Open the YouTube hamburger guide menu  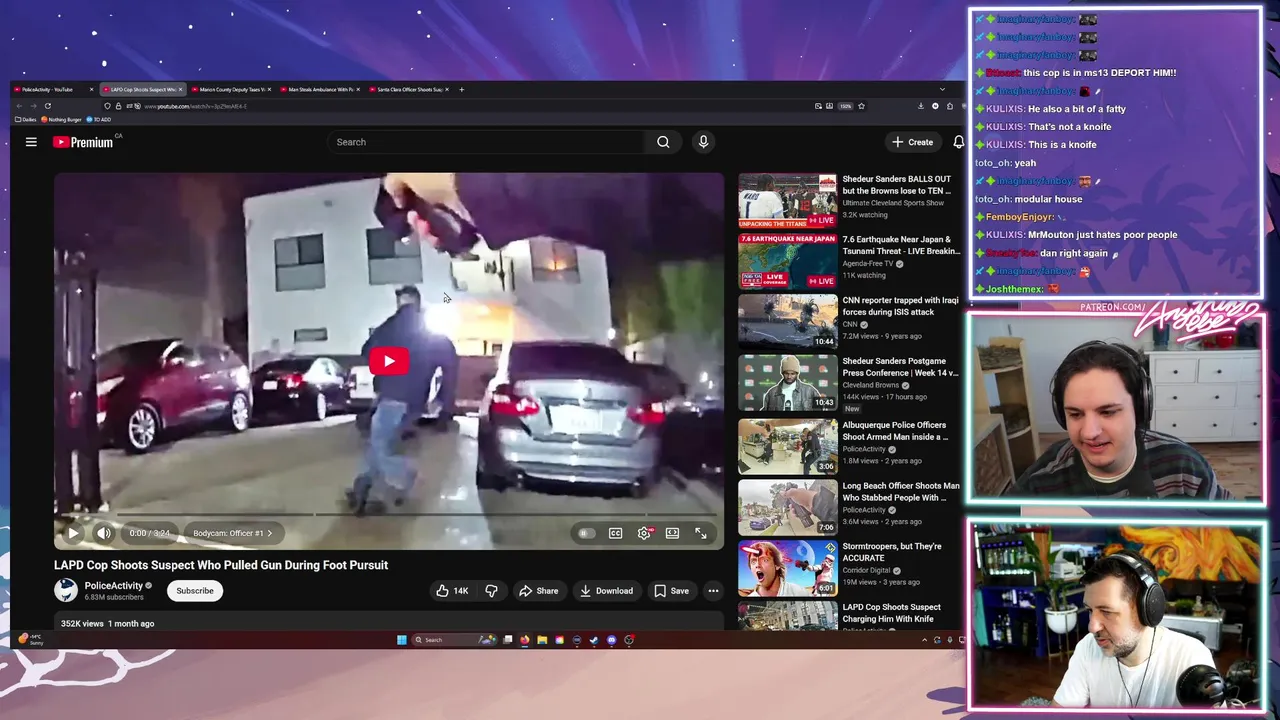click(x=31, y=142)
